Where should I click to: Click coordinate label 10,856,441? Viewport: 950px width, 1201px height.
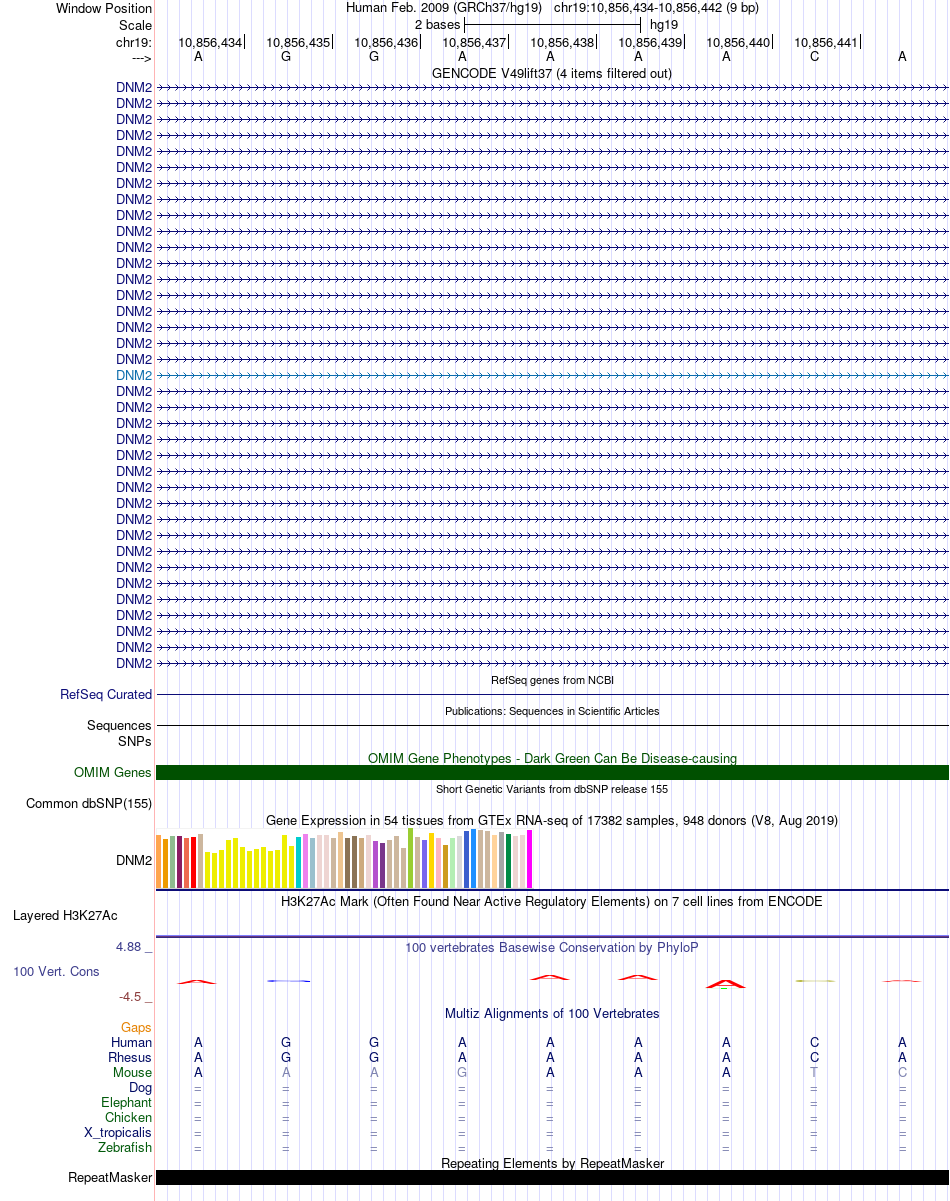pyautogui.click(x=826, y=42)
